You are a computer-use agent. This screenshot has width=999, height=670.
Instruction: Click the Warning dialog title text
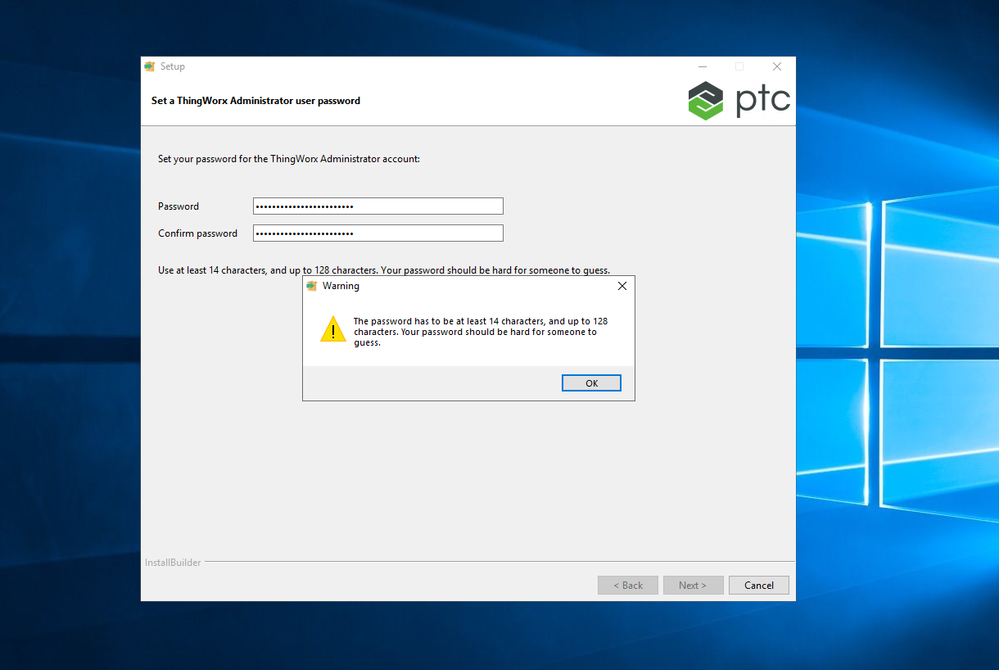pos(341,285)
